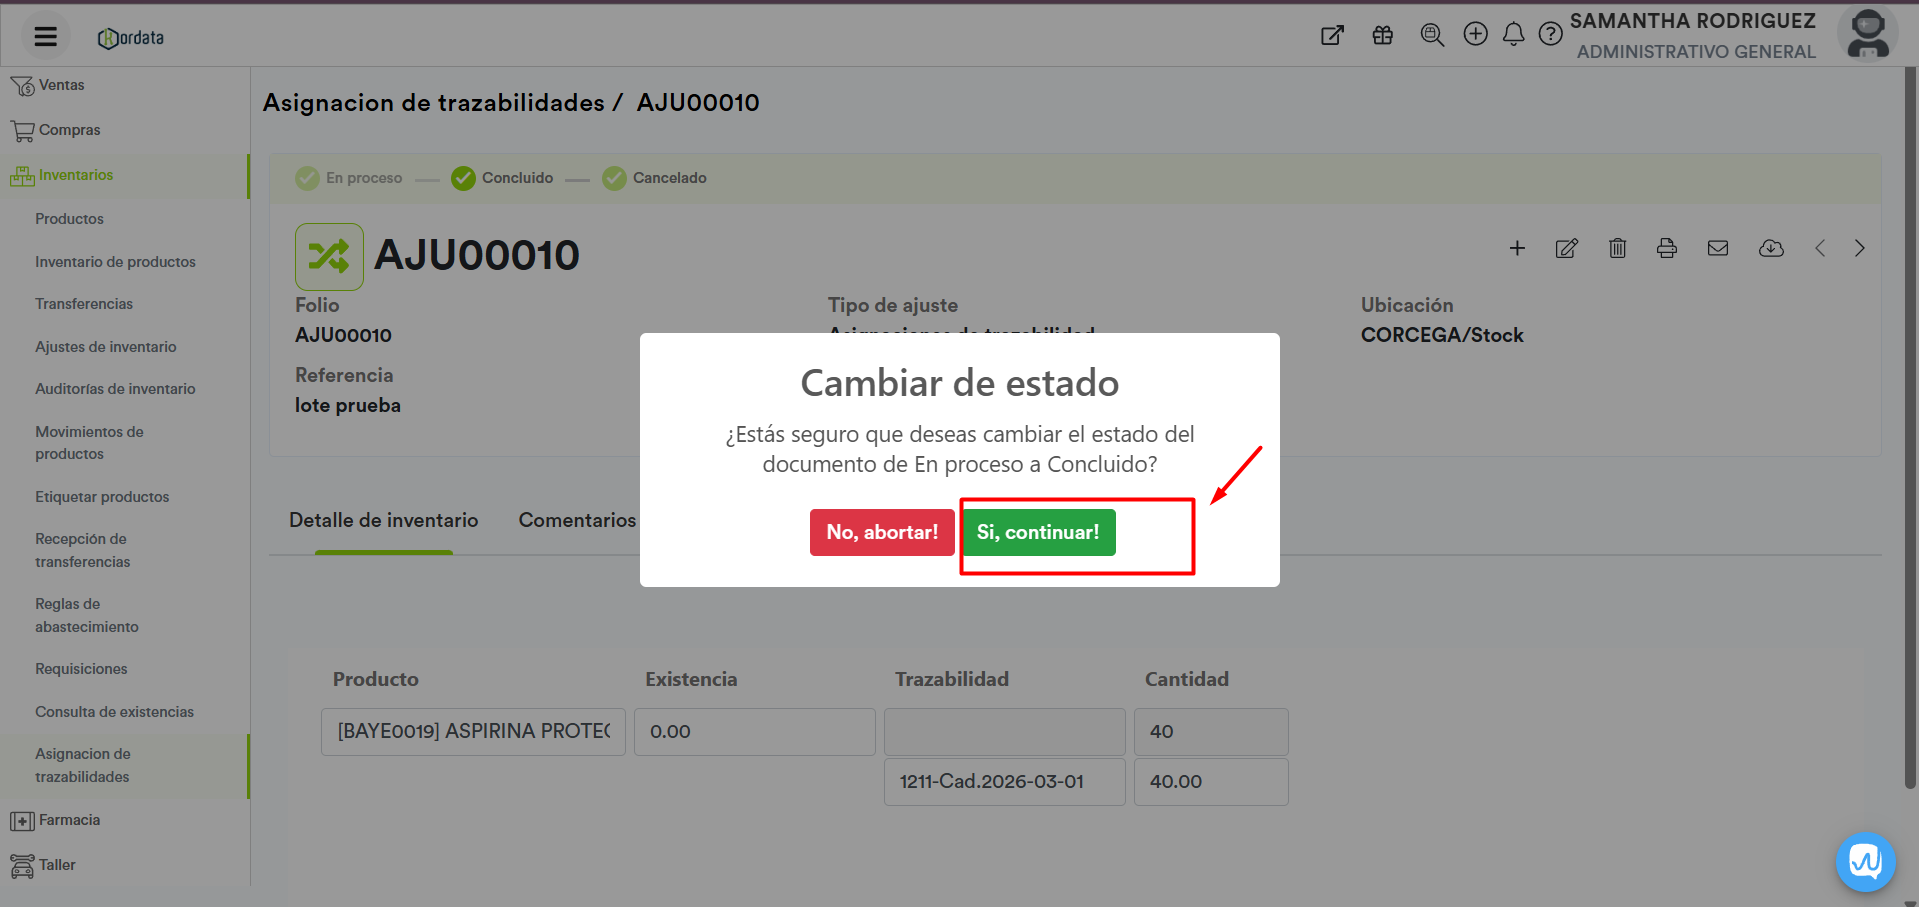Click the Cantidad field showing 40

click(x=1210, y=732)
